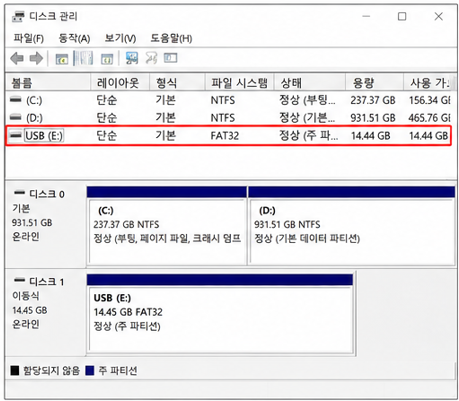Select the USB (E:) volume name
The height and width of the screenshot is (401, 459).
44,135
